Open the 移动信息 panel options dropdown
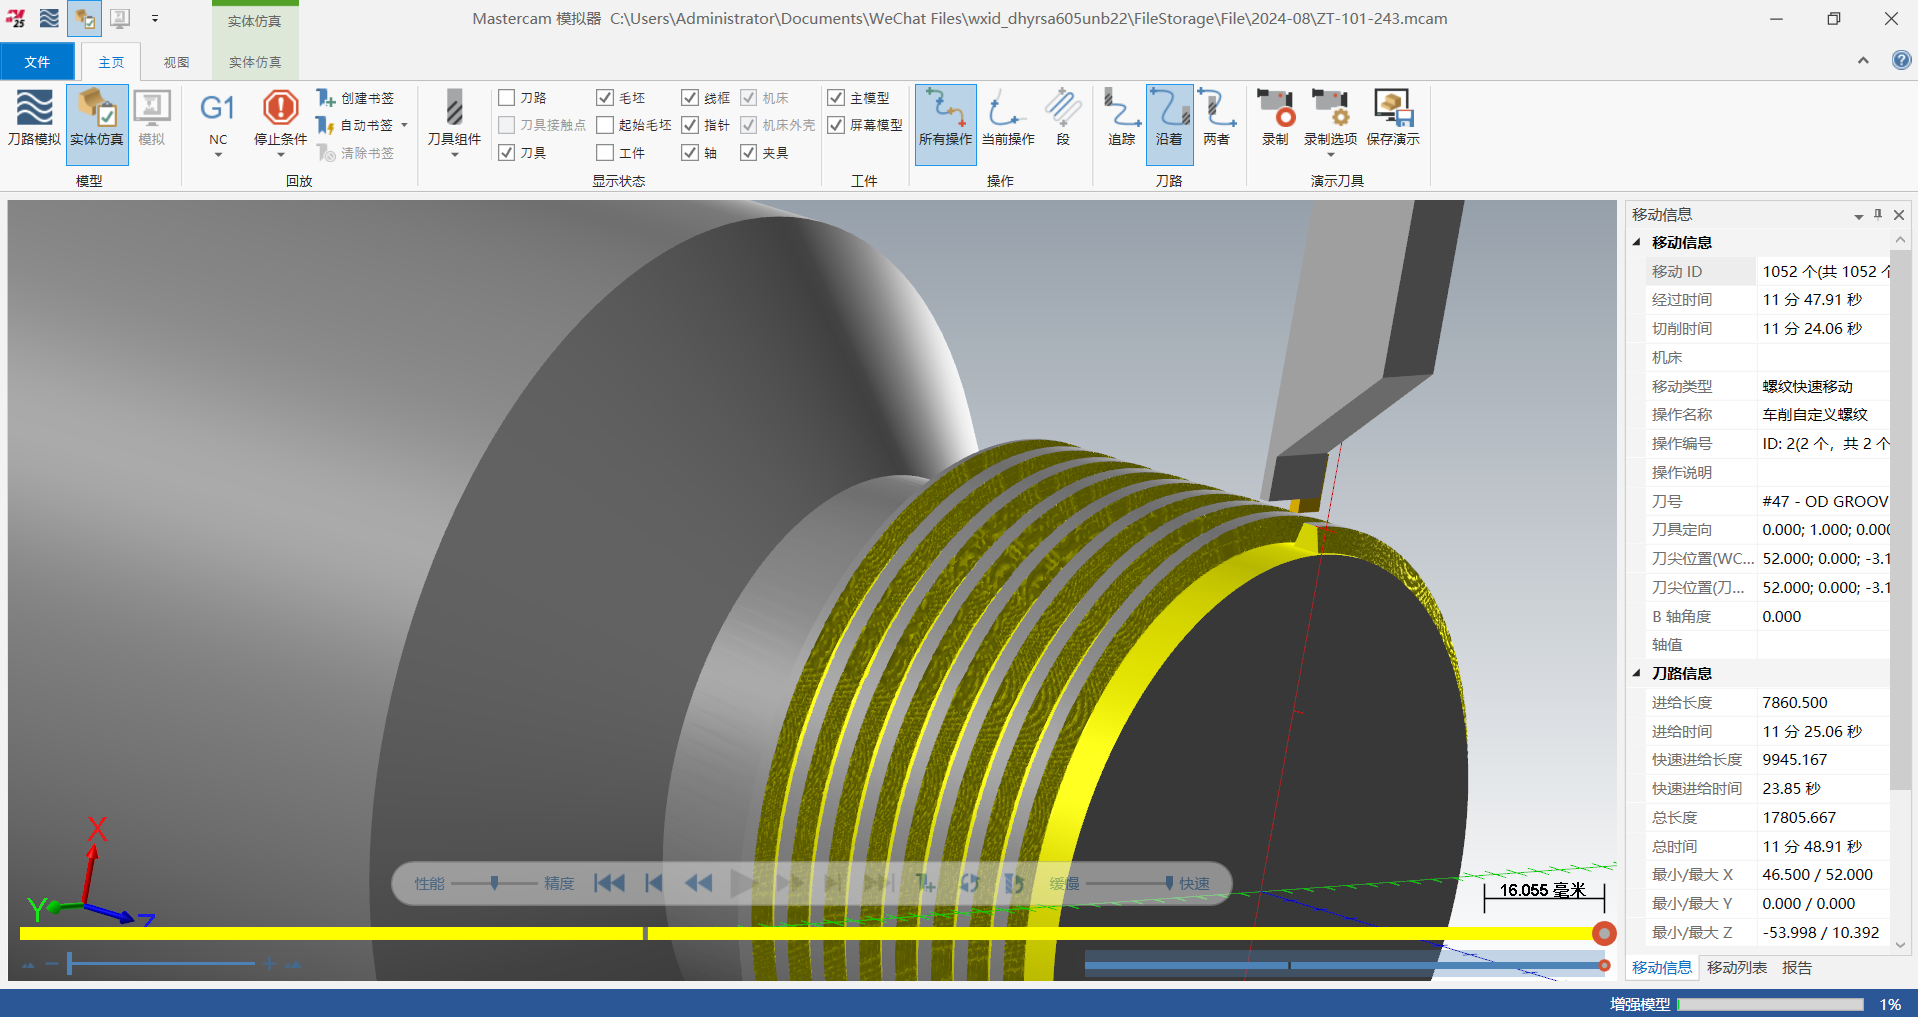This screenshot has height=1017, width=1918. coord(1858,216)
